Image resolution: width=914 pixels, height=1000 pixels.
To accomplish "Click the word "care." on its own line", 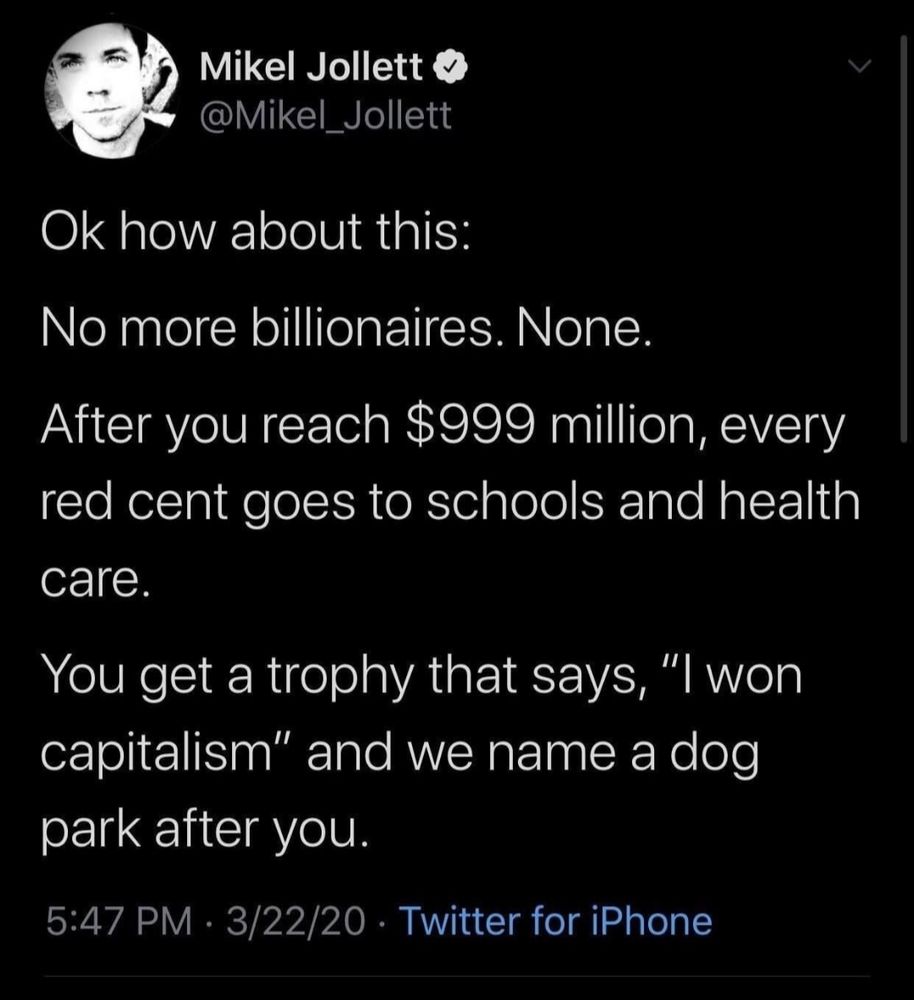I will point(96,580).
